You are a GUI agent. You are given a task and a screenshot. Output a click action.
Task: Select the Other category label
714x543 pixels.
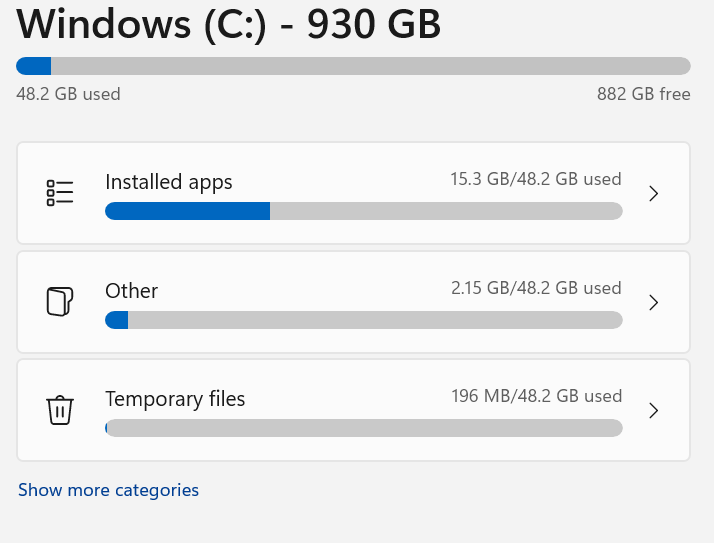click(131, 291)
